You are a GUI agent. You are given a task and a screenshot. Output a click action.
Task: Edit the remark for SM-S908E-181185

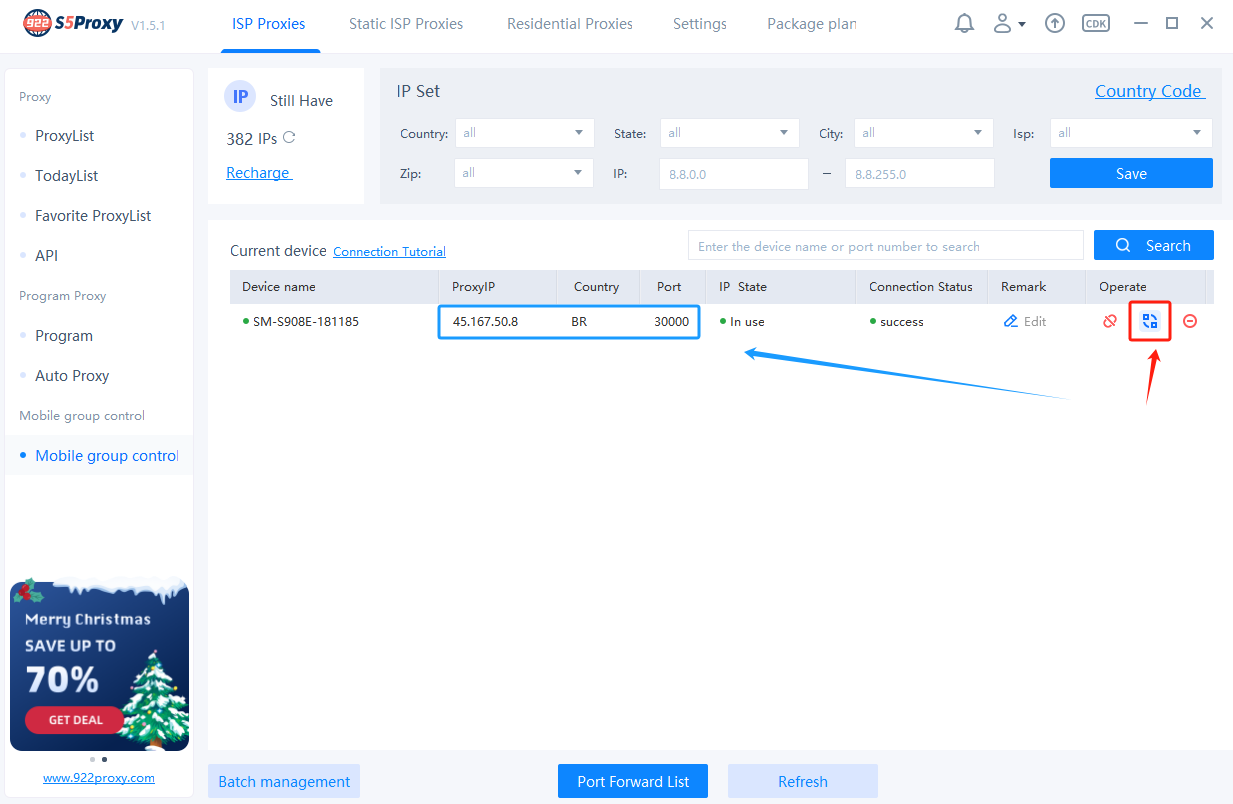(x=1025, y=321)
